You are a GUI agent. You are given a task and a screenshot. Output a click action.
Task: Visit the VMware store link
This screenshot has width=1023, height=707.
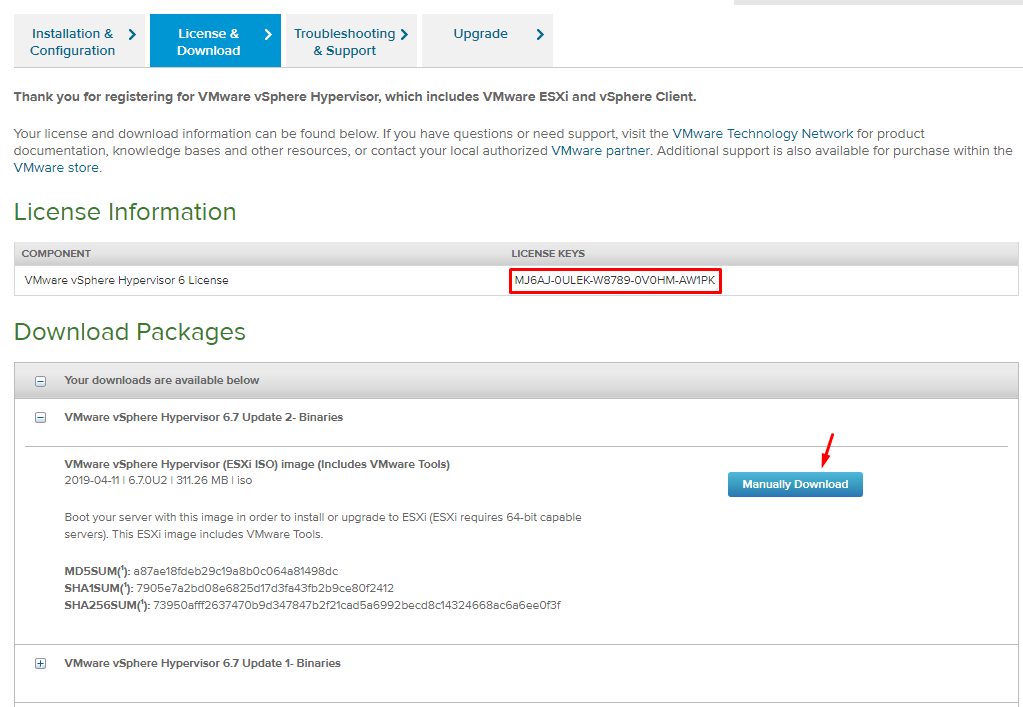(x=56, y=168)
